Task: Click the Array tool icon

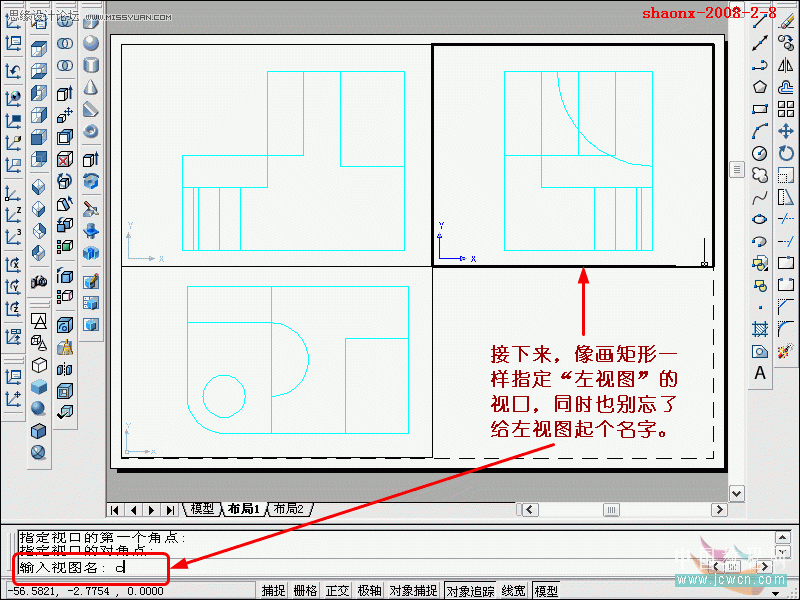Action: point(786,109)
